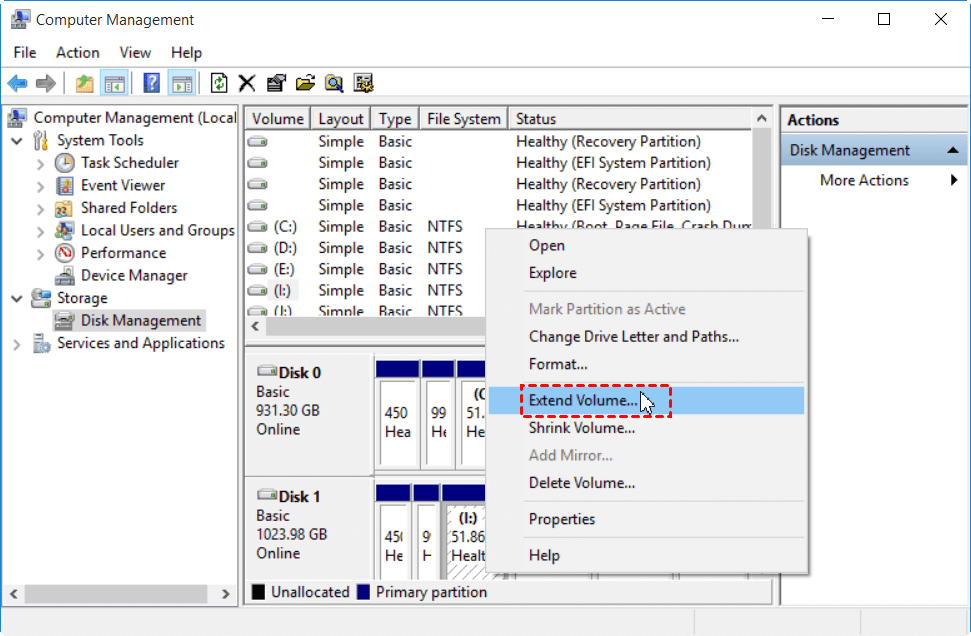
Task: Expand the Event Viewer node
Action: coord(40,186)
